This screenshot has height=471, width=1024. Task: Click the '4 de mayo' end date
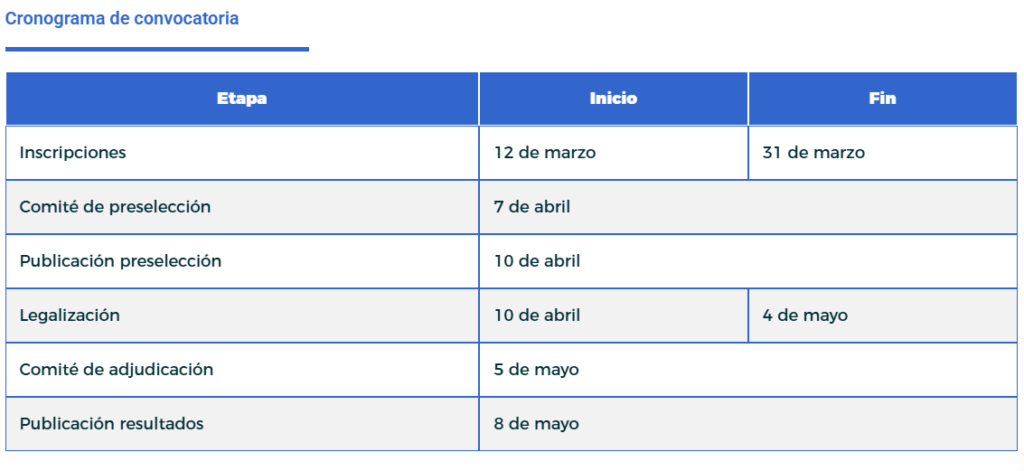click(805, 315)
